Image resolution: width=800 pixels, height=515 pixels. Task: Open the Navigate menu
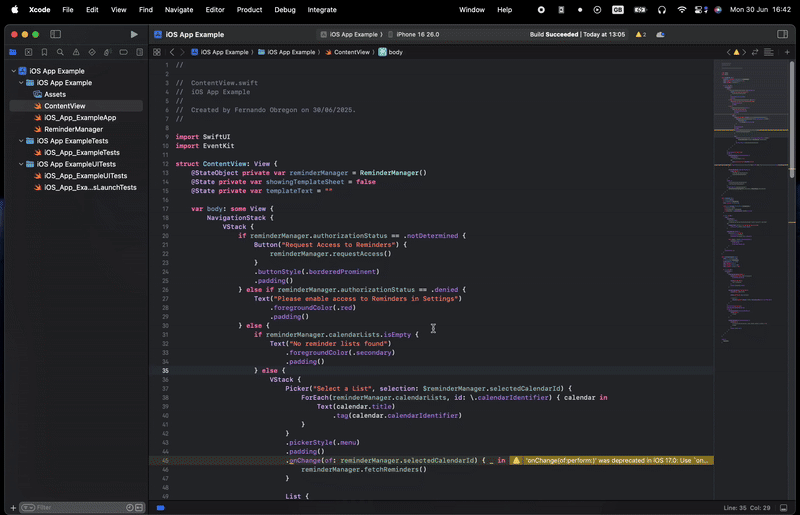point(179,10)
